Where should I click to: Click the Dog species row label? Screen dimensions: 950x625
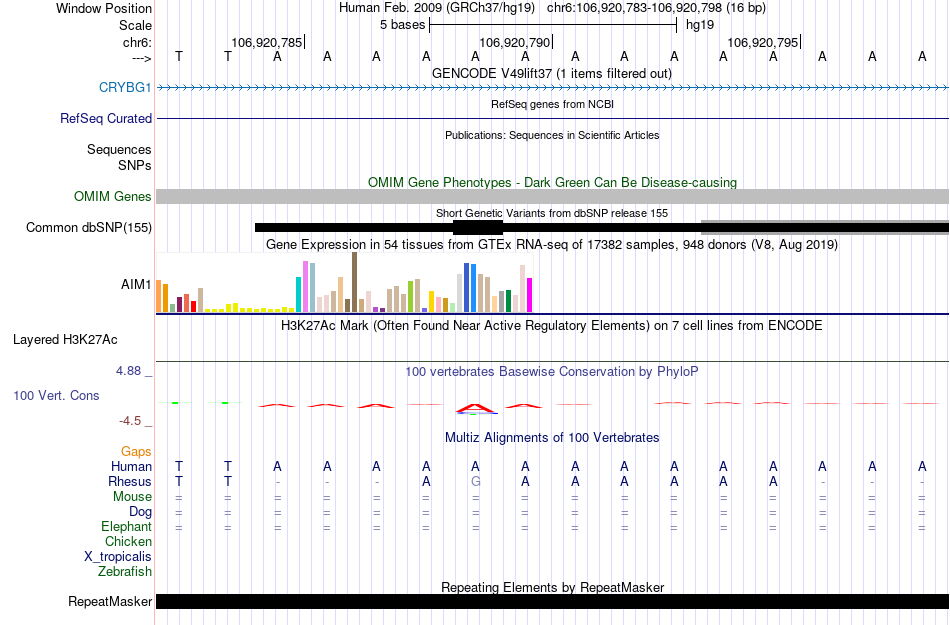pos(140,512)
